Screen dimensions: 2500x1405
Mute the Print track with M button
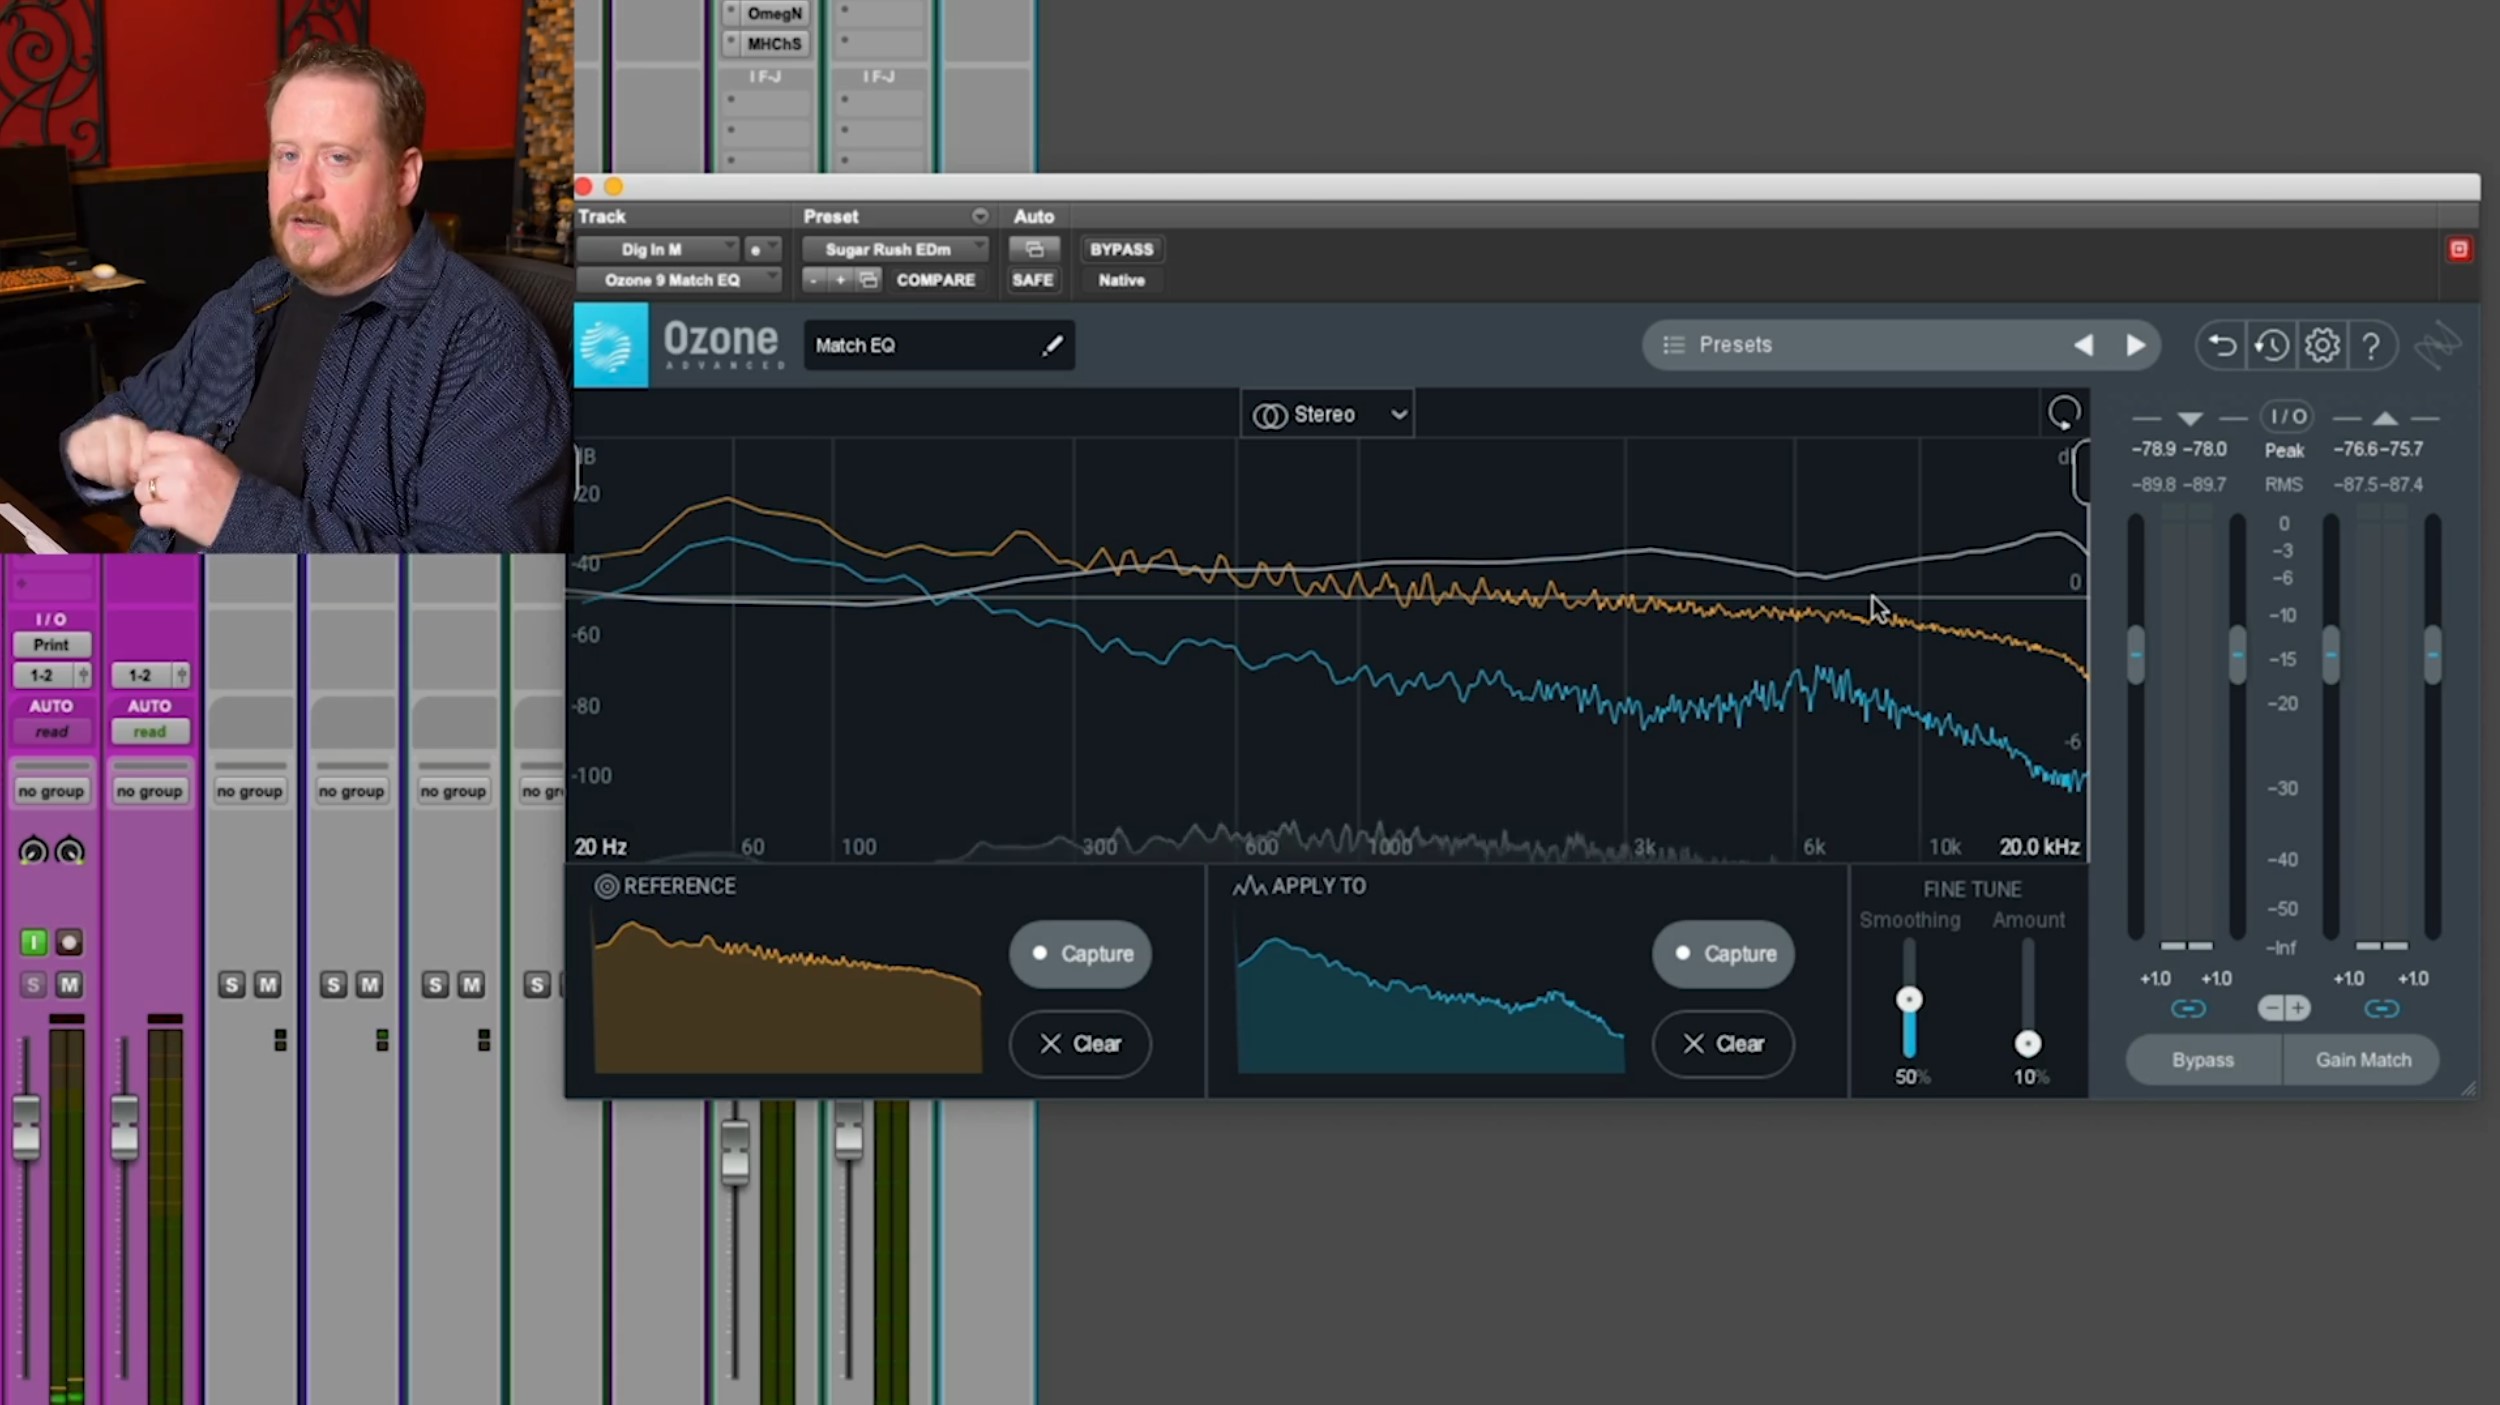69,985
